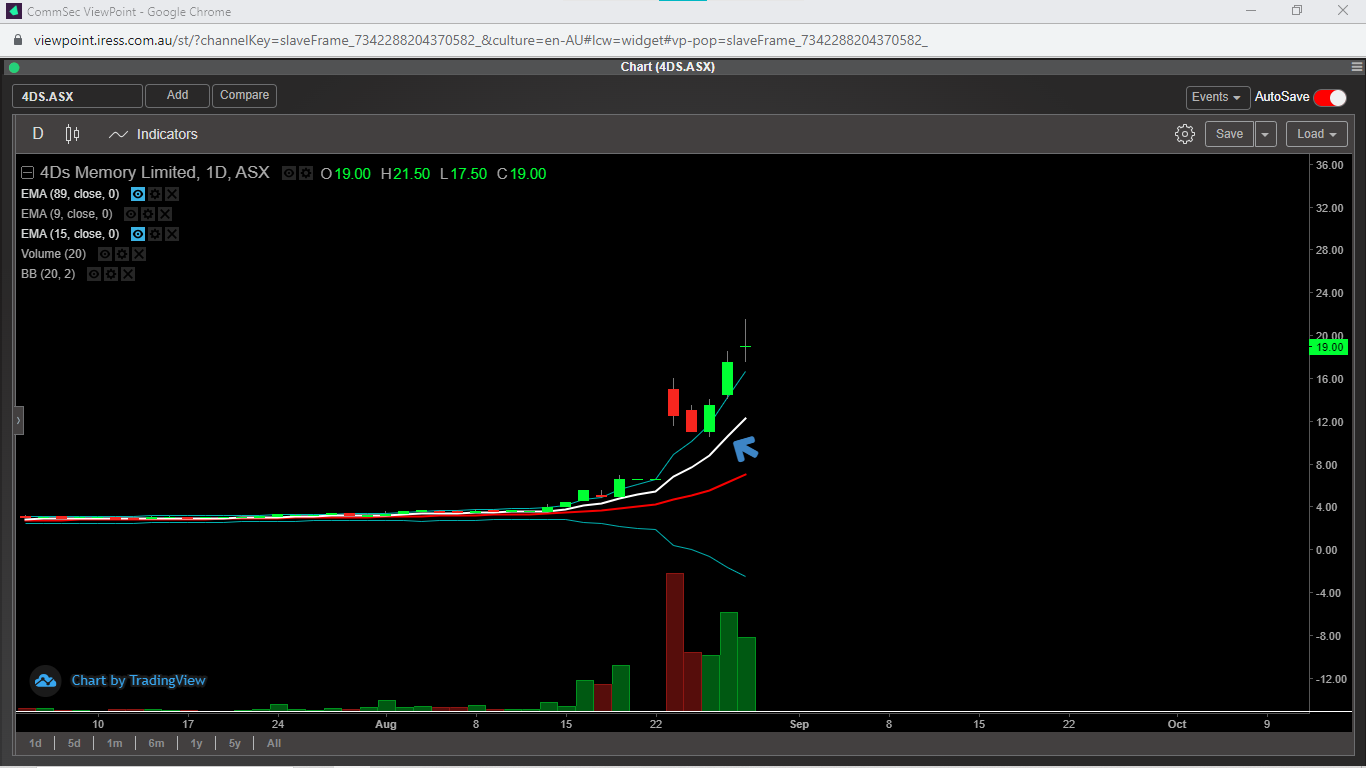Click the 4Ds Memory Limited, 1D, ASX title
Viewport: 1366px width, 768px height.
tap(155, 173)
